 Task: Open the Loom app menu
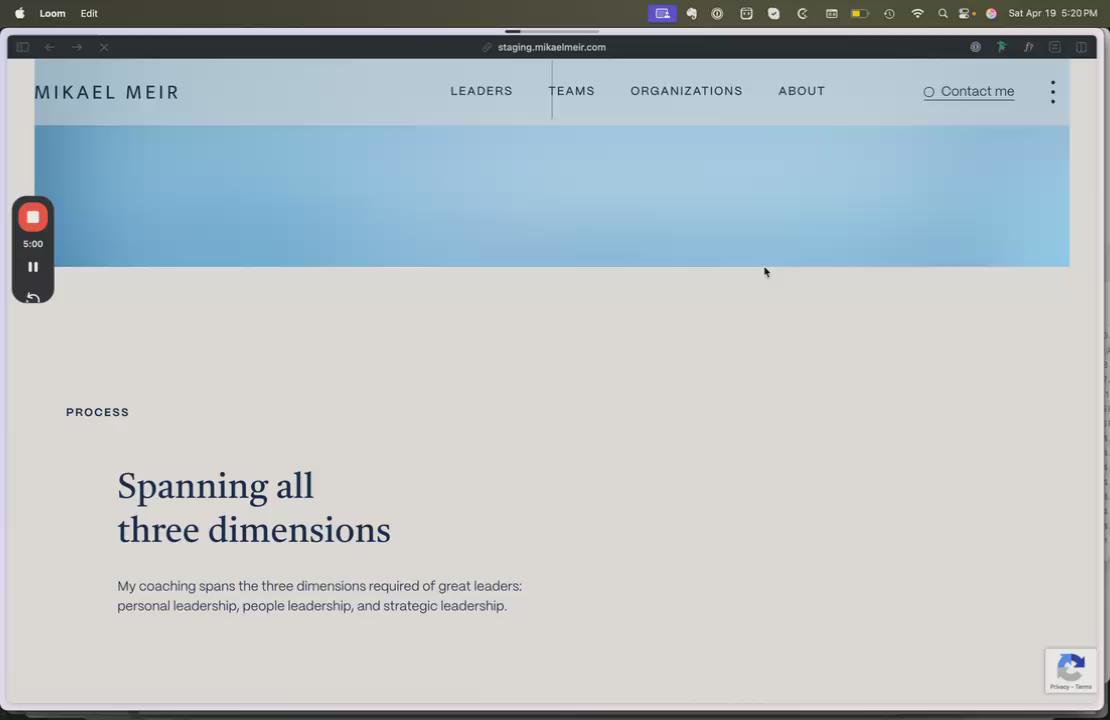[x=52, y=13]
